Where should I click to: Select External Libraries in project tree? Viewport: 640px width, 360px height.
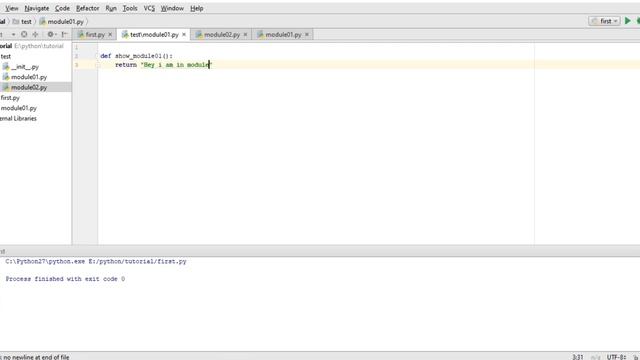click(18, 118)
